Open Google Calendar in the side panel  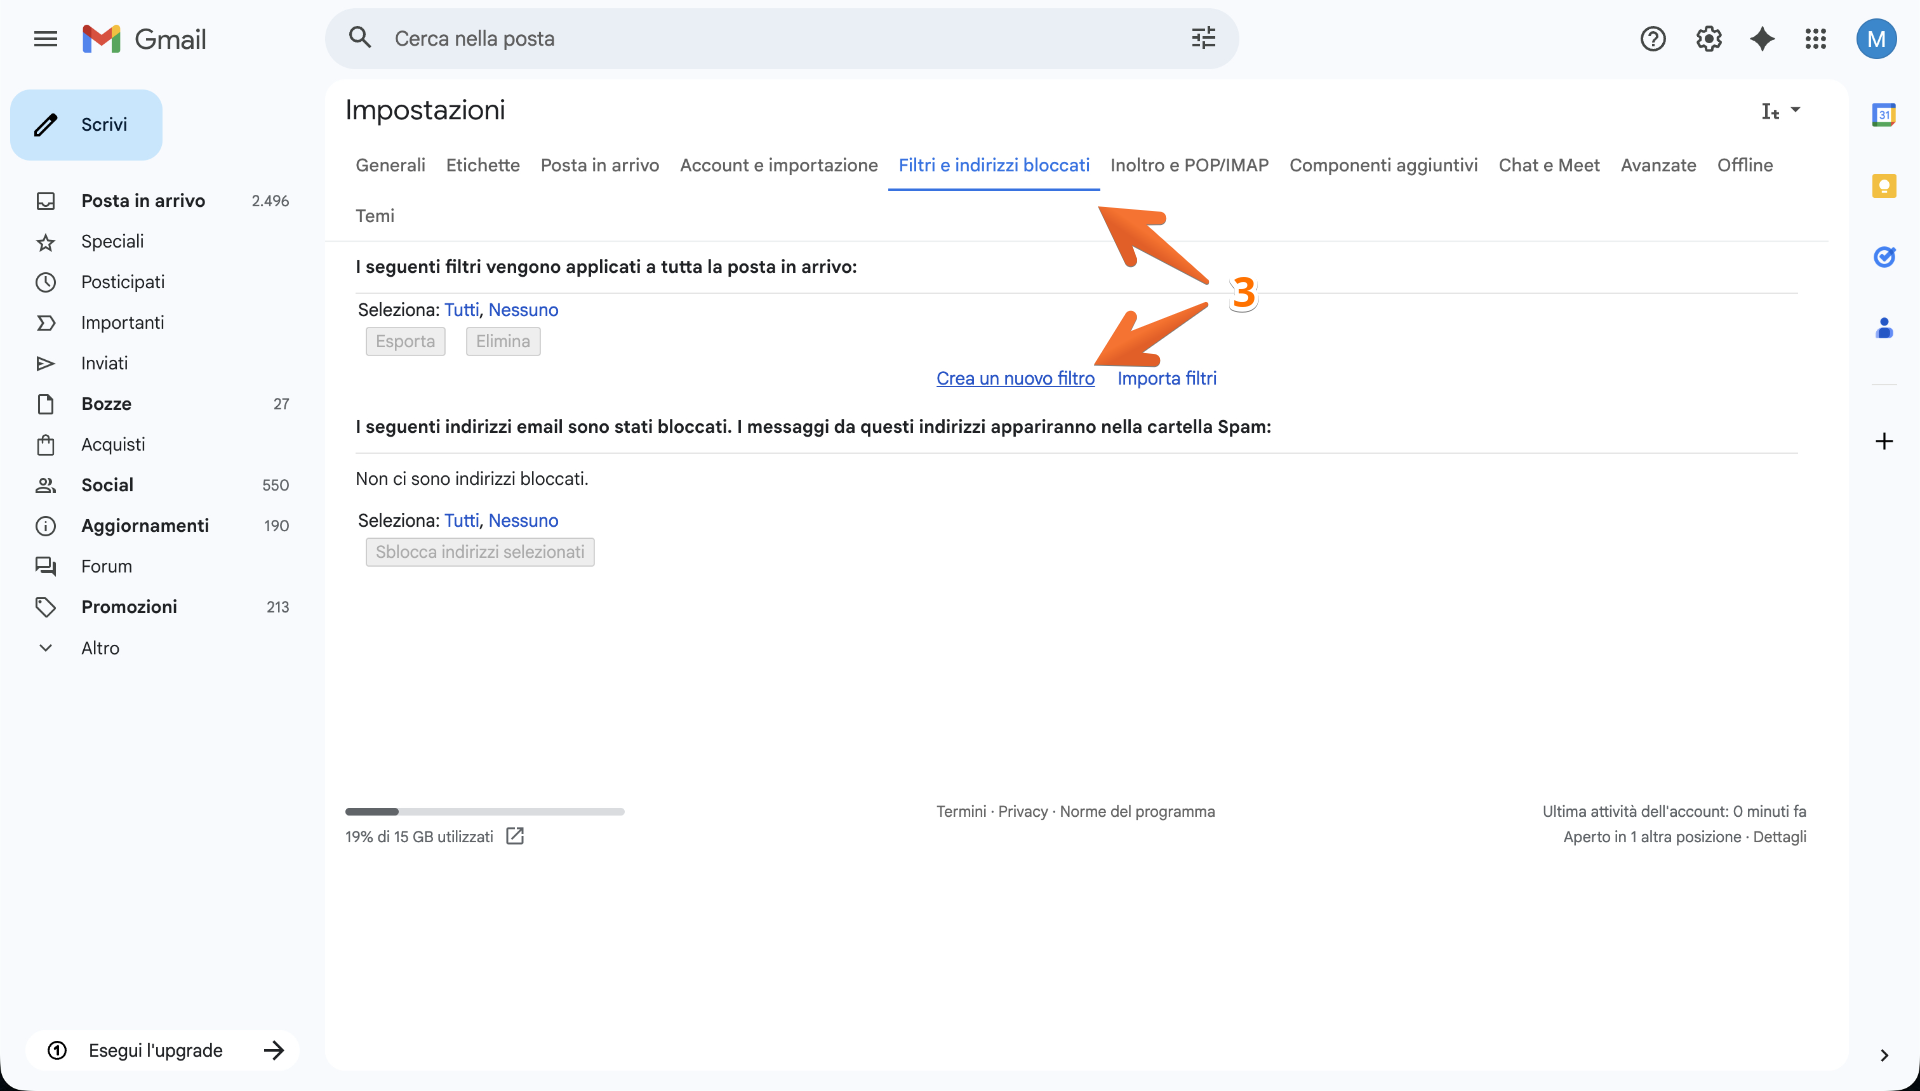[1885, 114]
